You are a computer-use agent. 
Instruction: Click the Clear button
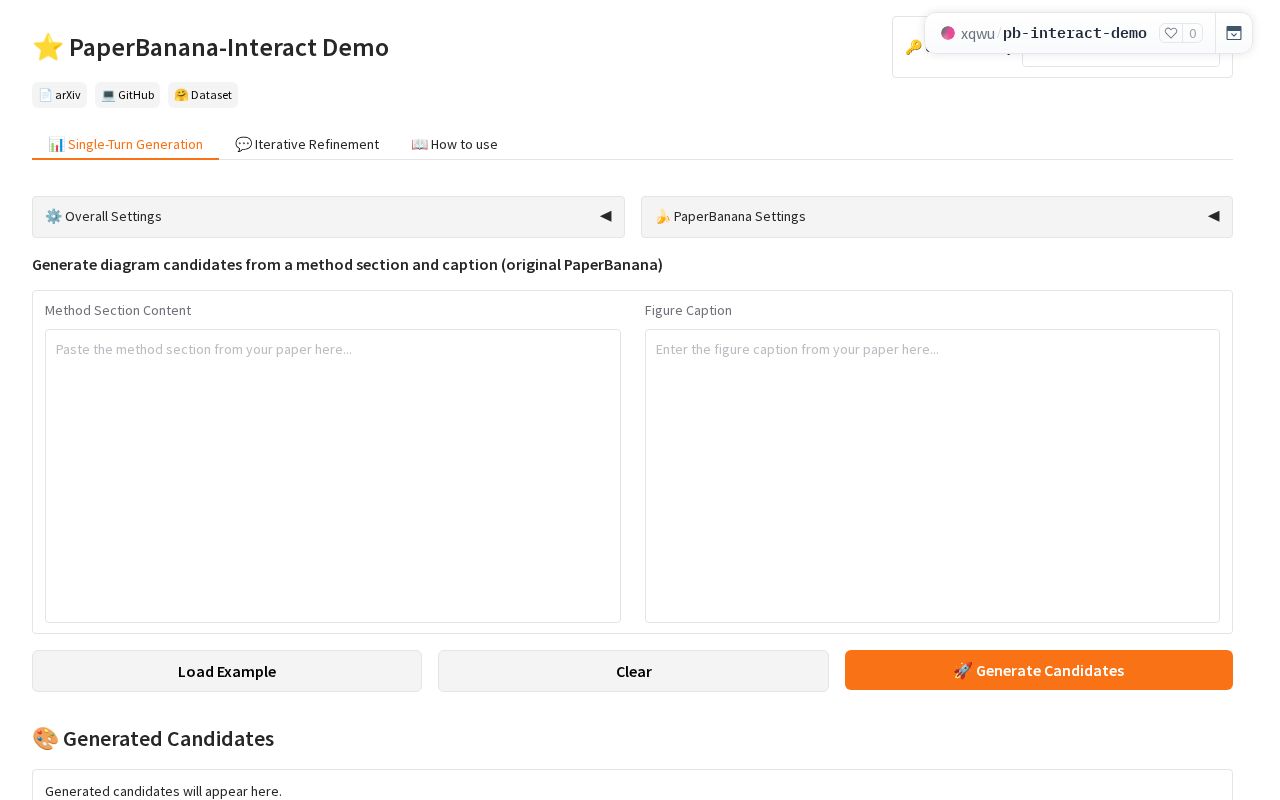633,671
